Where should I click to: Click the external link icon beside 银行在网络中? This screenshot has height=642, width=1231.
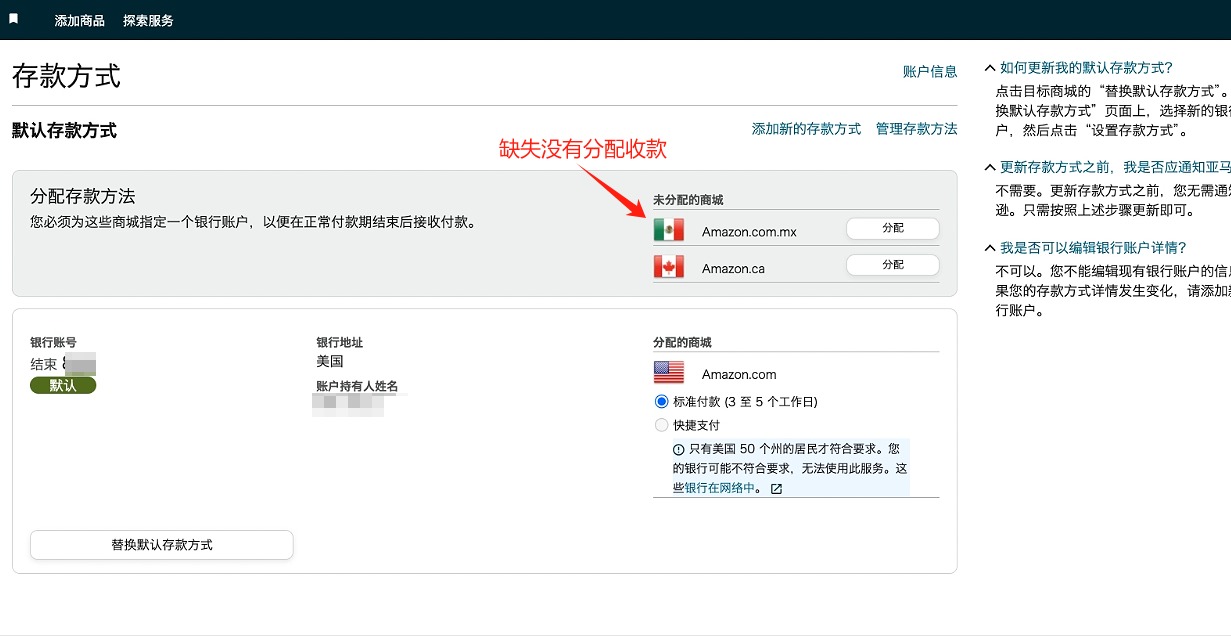click(x=777, y=488)
